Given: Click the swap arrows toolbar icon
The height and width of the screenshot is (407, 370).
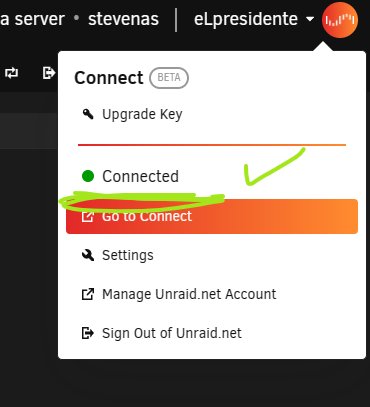Looking at the screenshot, I should click(12, 73).
